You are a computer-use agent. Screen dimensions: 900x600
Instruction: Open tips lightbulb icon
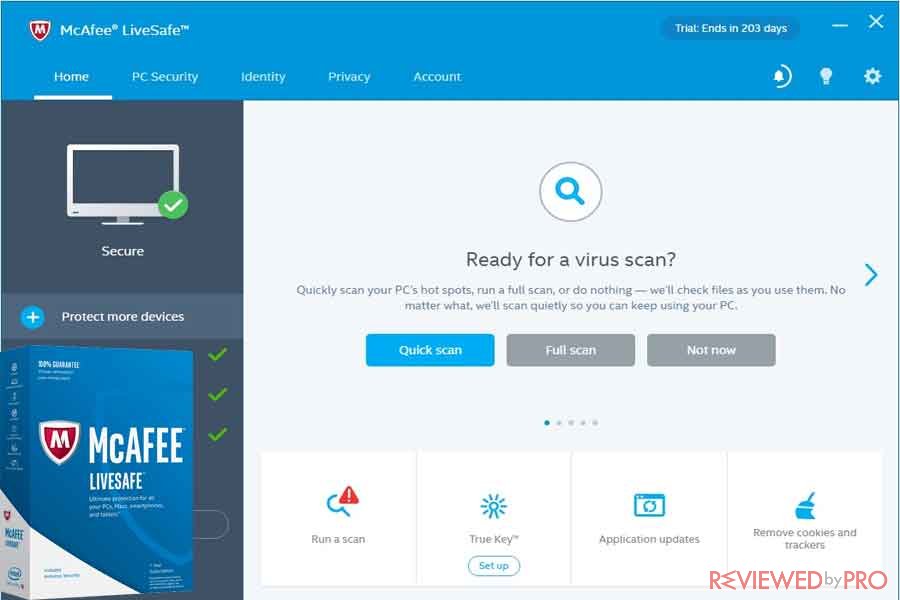click(x=826, y=76)
